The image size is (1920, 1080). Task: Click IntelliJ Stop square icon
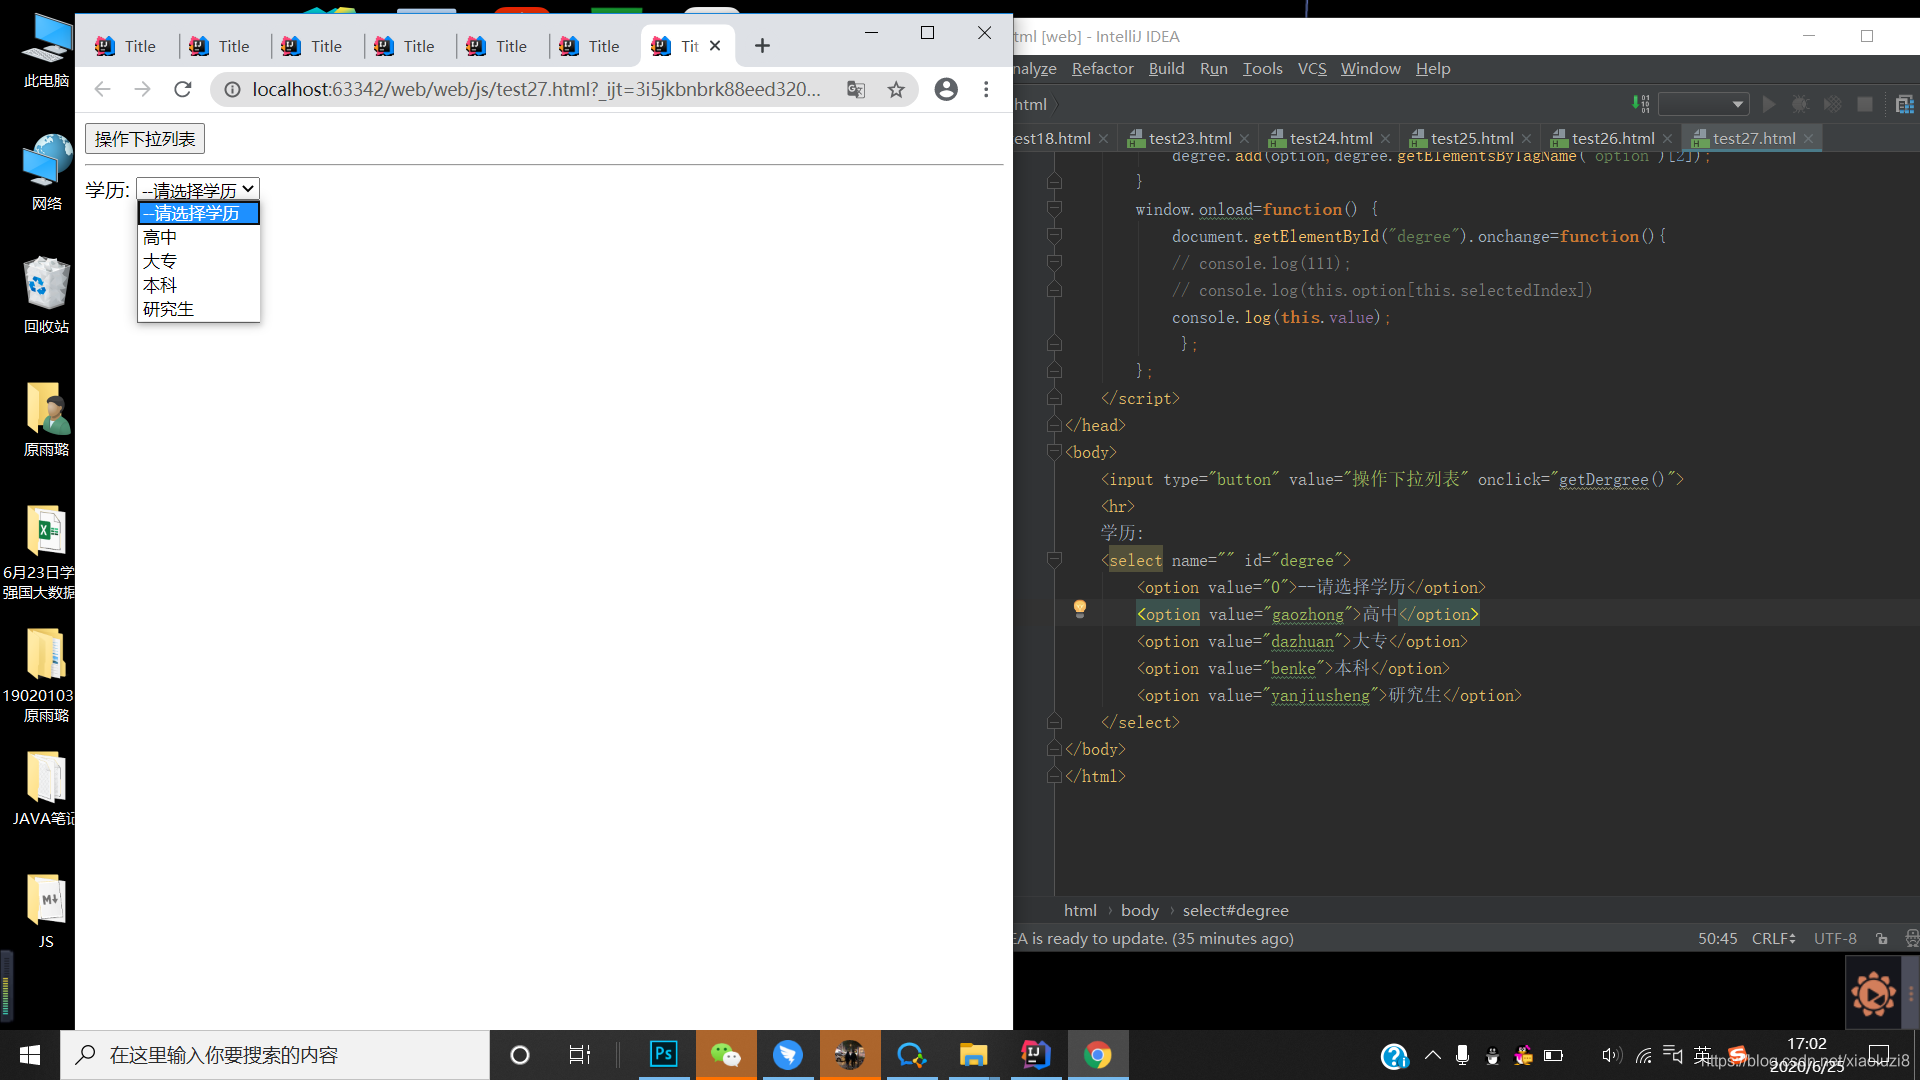click(x=1864, y=104)
